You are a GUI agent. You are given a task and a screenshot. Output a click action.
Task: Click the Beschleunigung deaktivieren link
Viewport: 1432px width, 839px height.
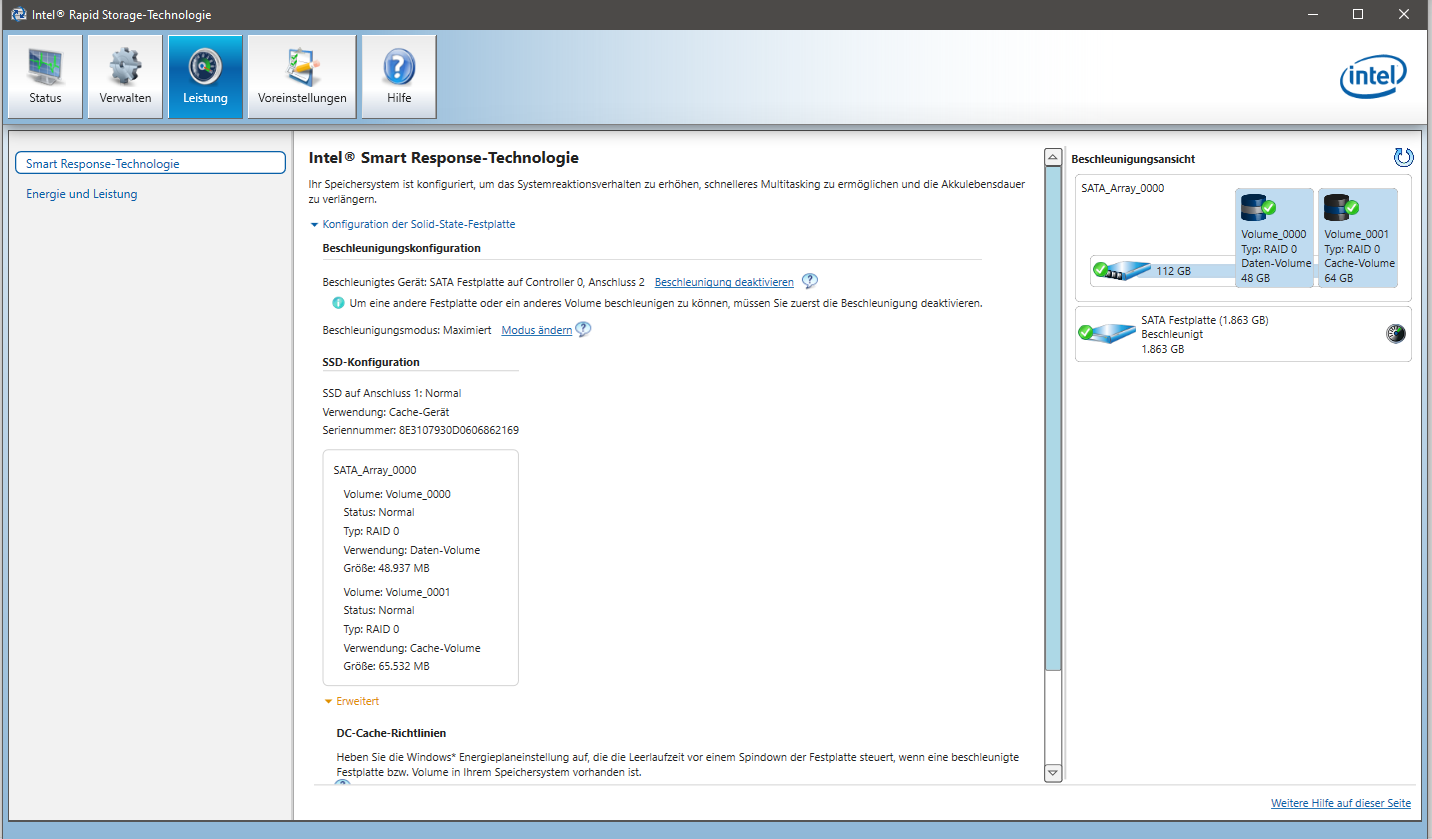[724, 282]
